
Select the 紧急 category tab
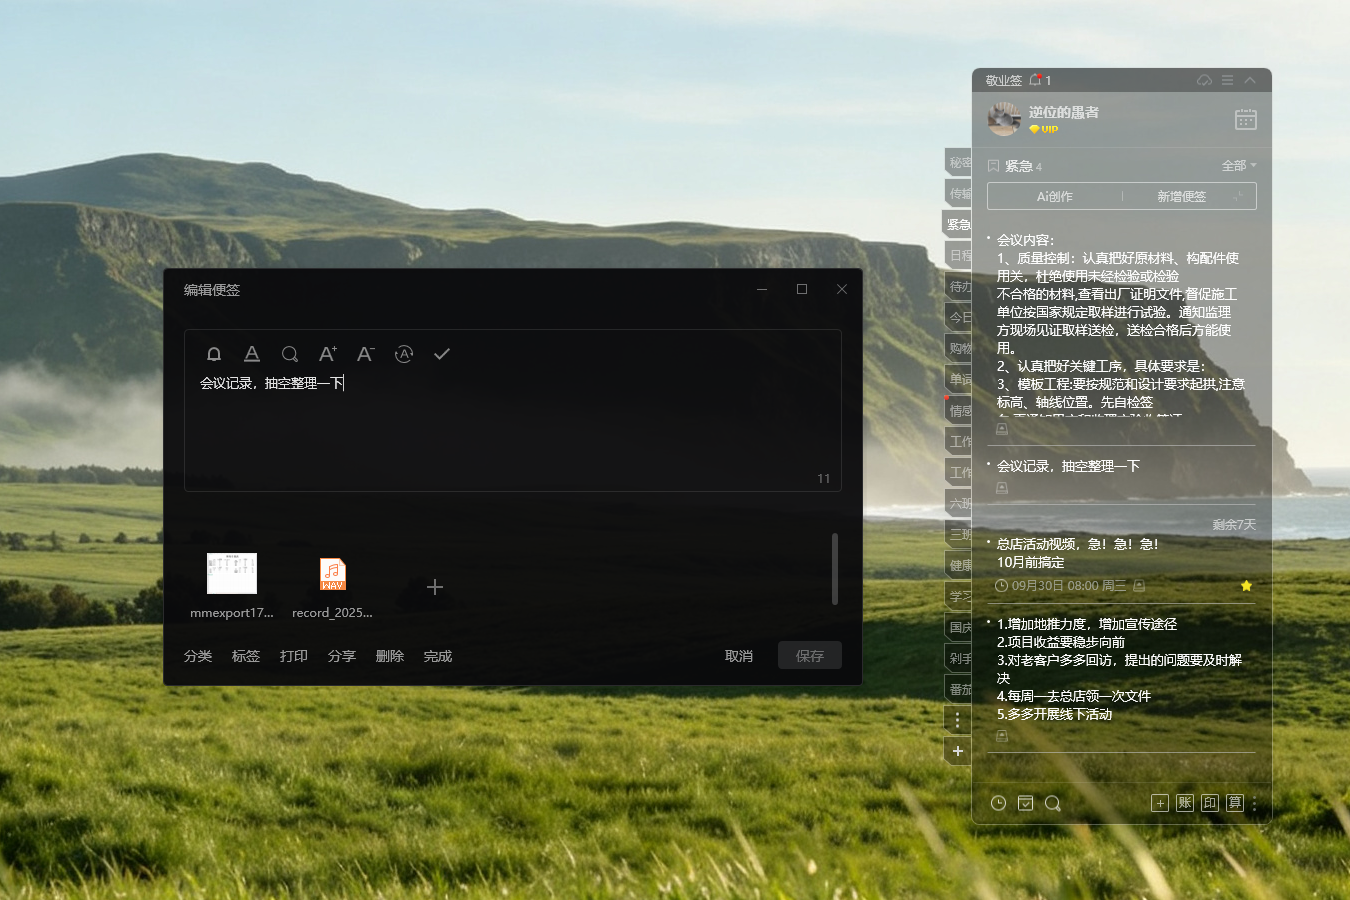[x=958, y=225]
